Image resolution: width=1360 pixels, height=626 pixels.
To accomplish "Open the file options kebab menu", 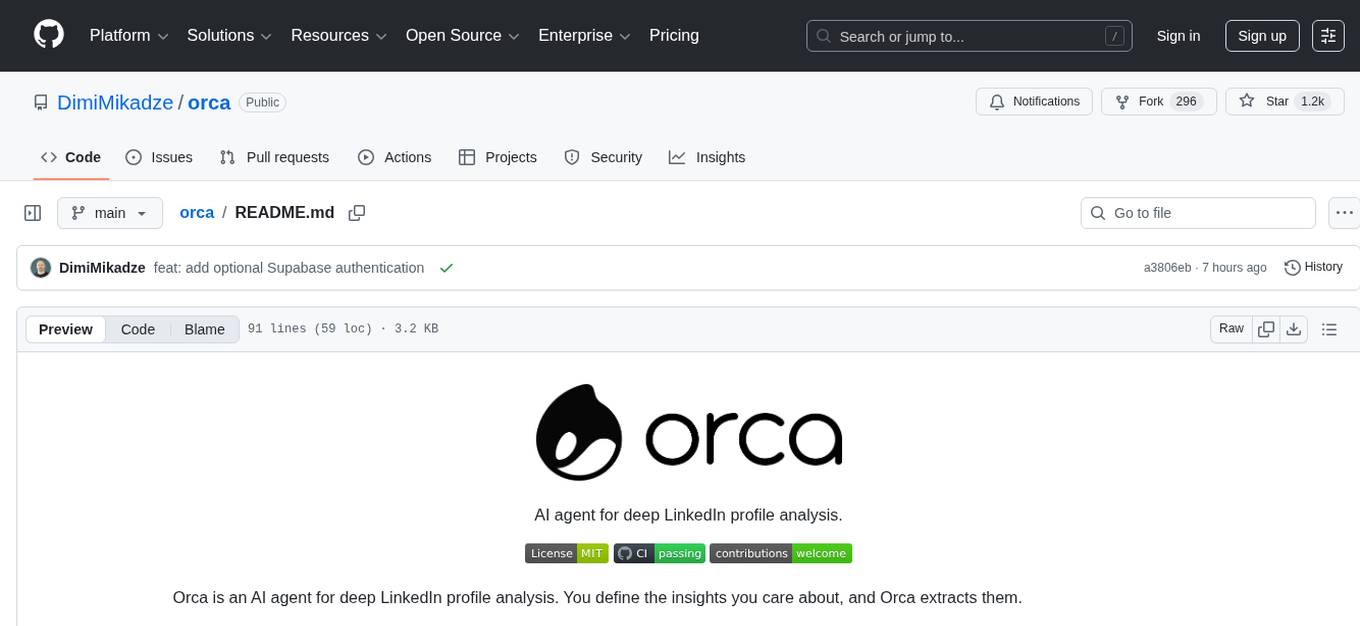I will click(1344, 212).
